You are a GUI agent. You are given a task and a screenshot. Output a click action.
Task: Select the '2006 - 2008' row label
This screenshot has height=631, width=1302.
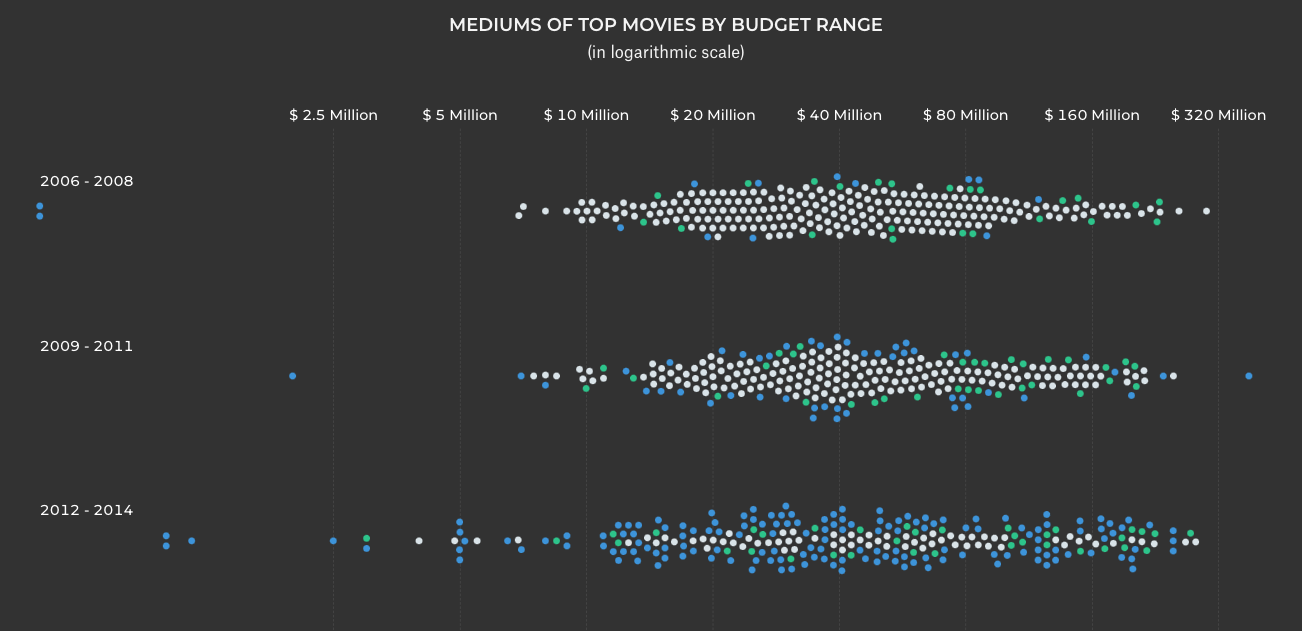tap(86, 181)
